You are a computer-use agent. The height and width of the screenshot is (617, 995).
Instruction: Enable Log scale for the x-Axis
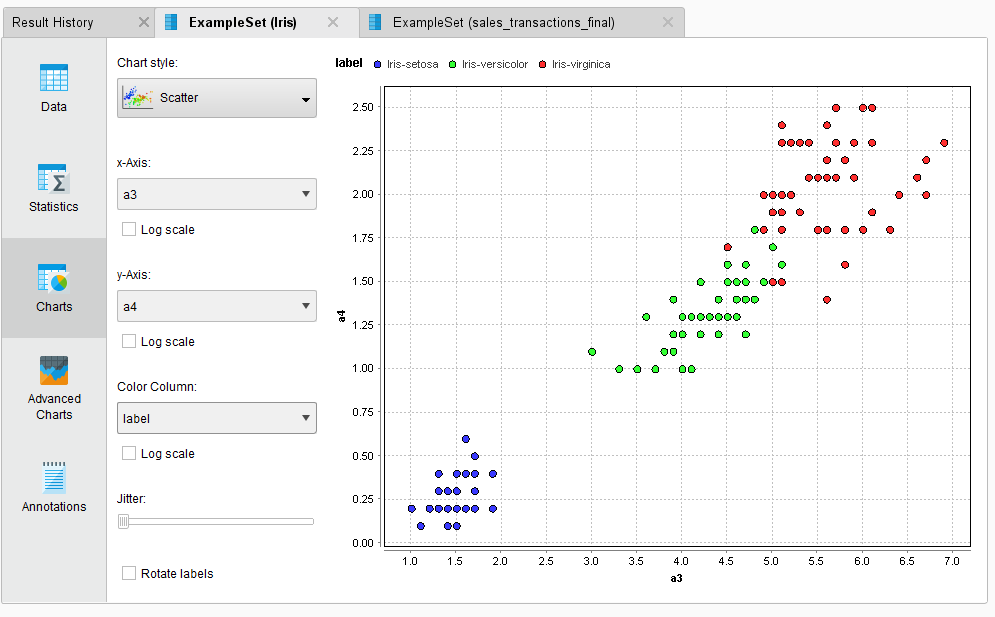click(127, 229)
